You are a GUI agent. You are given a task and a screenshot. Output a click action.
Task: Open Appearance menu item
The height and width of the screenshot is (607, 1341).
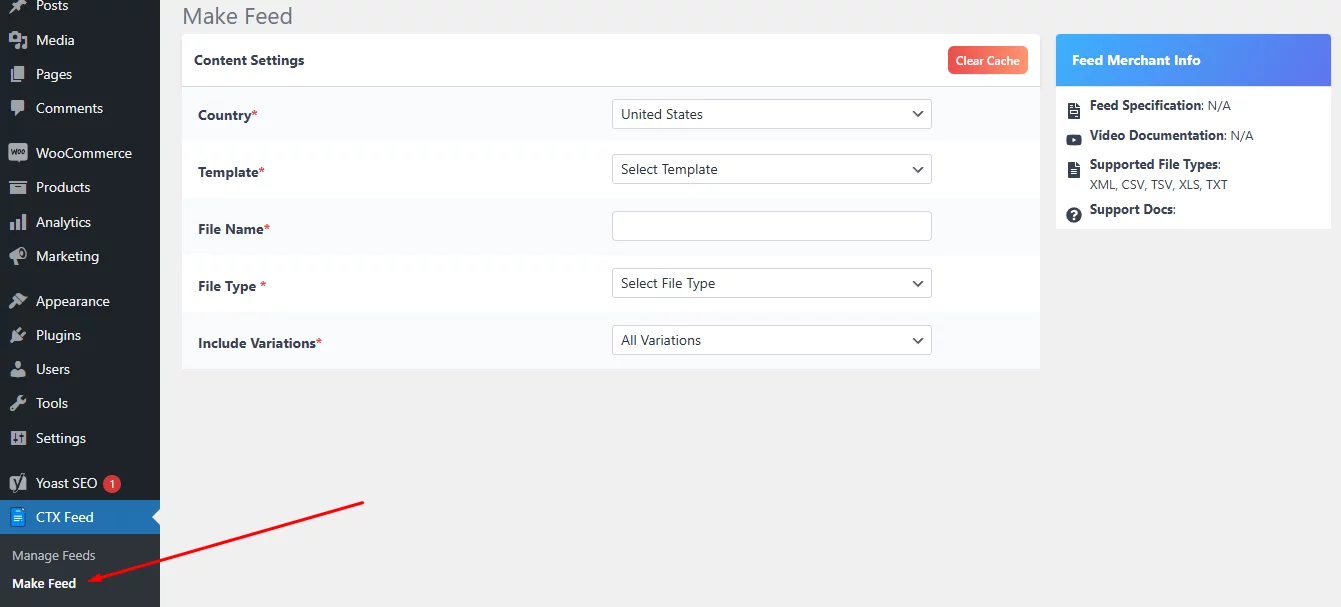point(80,301)
